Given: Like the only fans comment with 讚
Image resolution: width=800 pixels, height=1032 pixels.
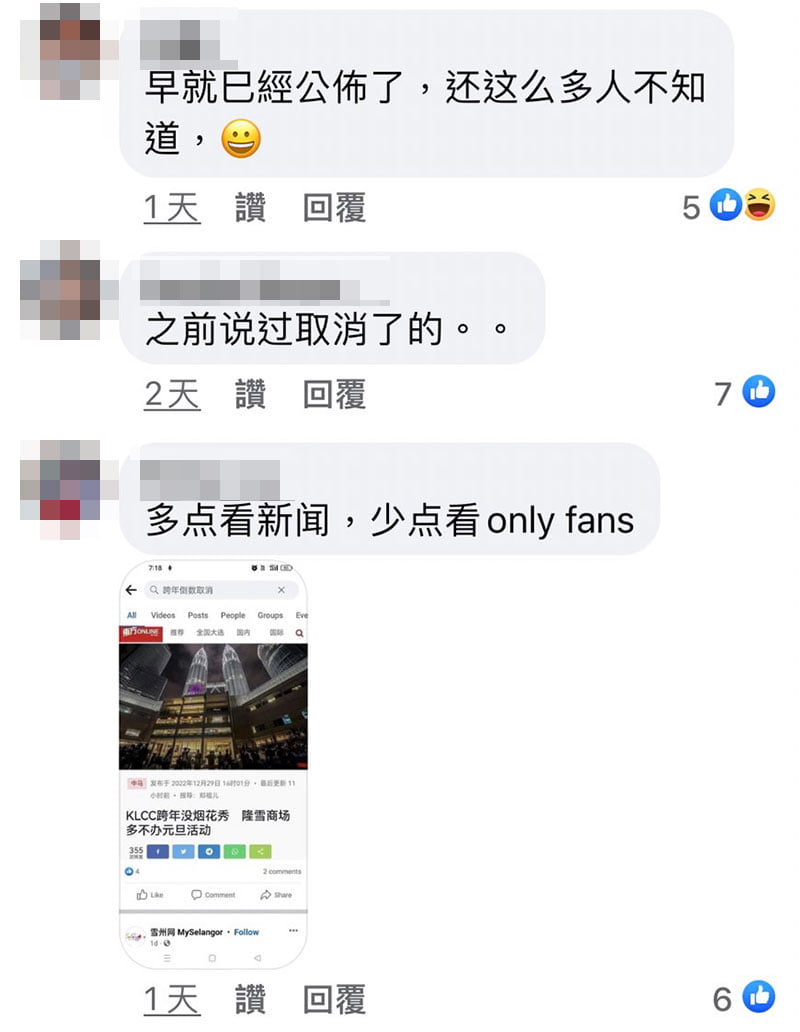Looking at the screenshot, I should [x=251, y=1000].
